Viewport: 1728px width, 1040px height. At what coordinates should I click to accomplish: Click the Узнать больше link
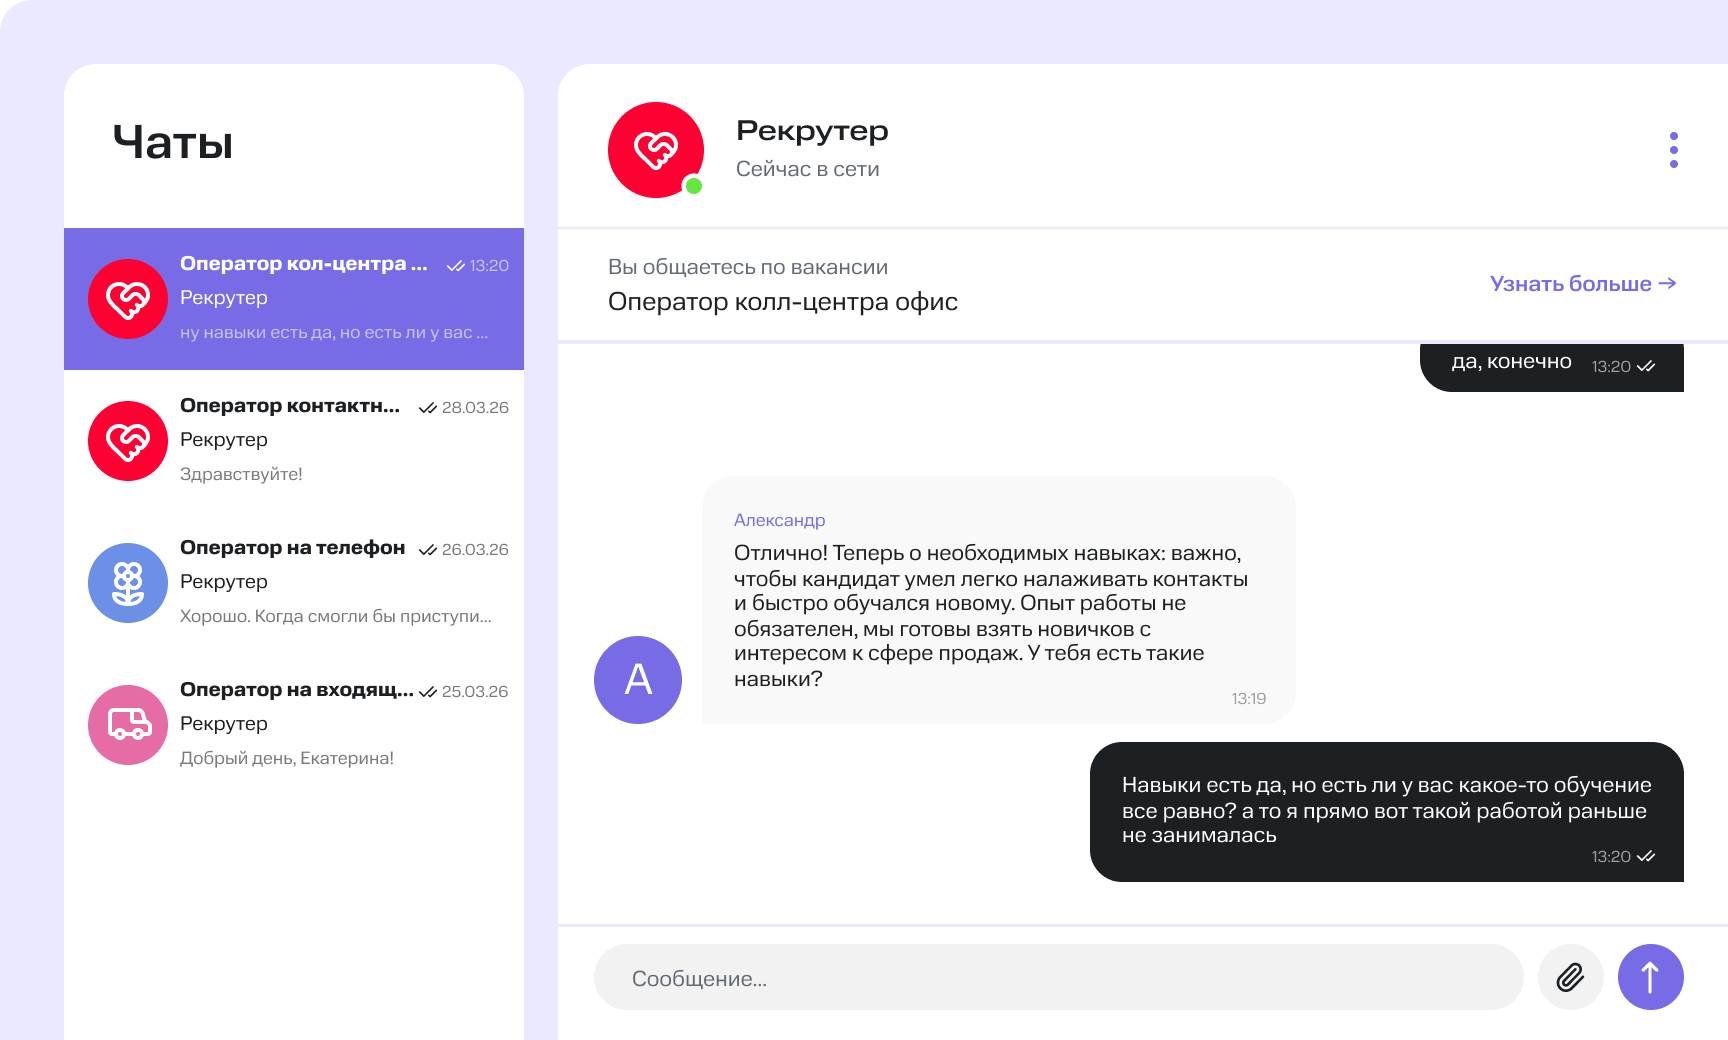(1582, 284)
